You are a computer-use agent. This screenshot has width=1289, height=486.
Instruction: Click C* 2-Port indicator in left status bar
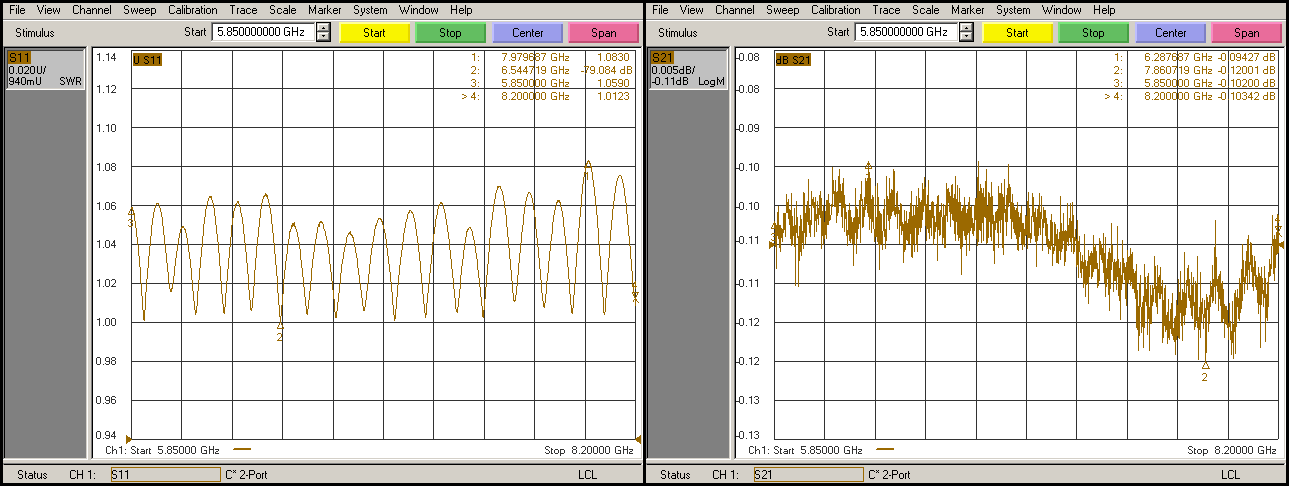245,475
